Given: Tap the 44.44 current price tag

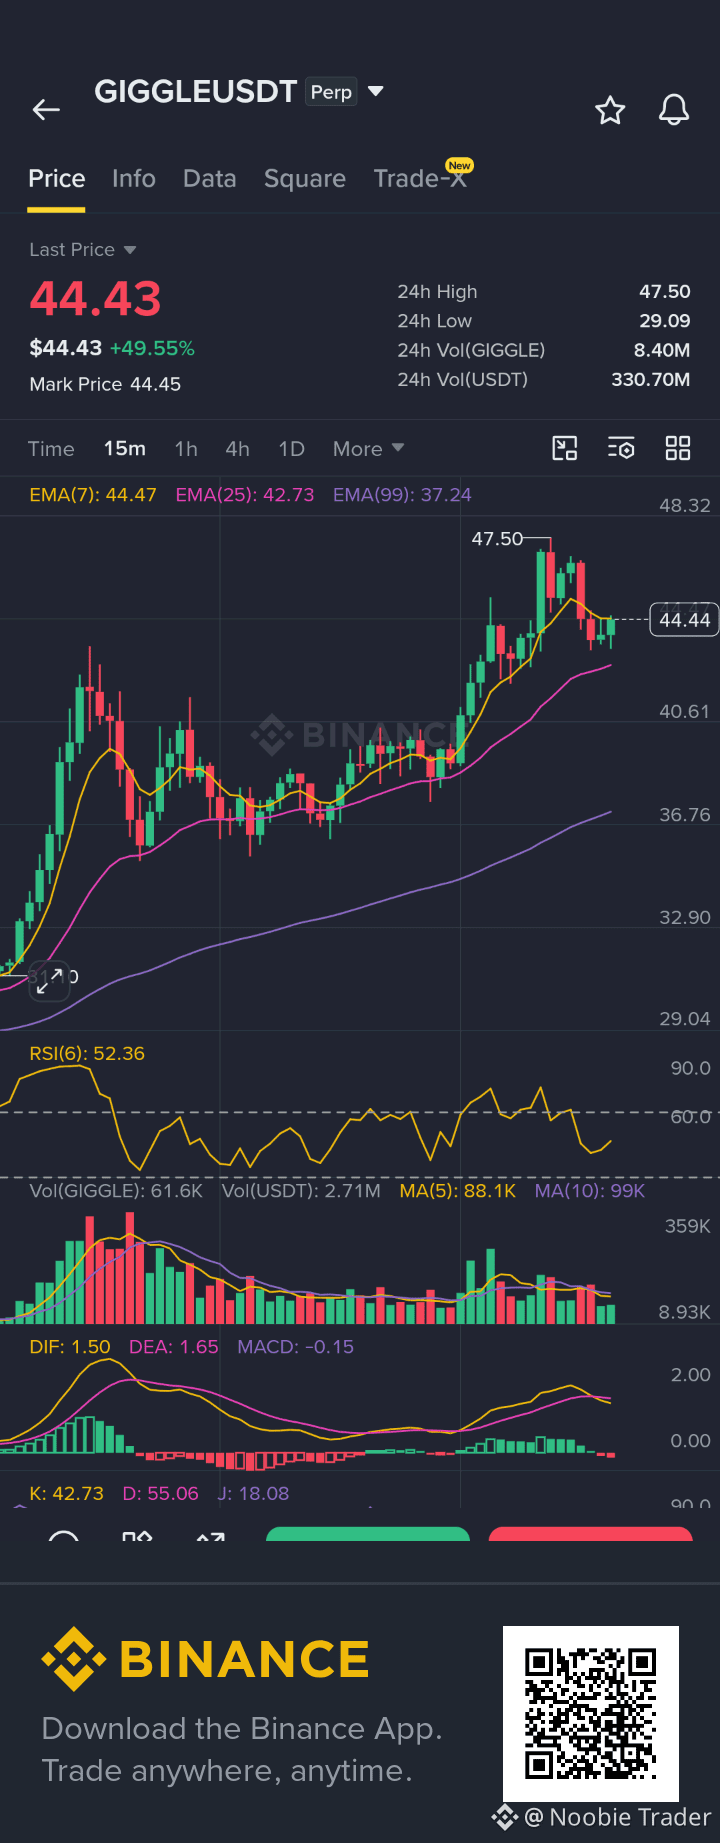Looking at the screenshot, I should [685, 620].
